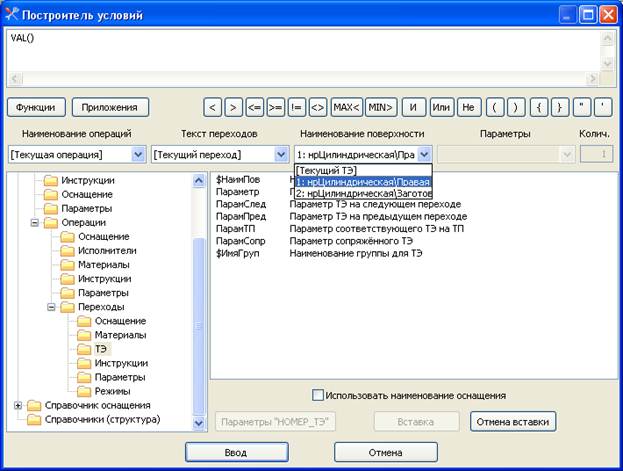Insert an opening curly brace
This screenshot has height=471, width=623.
[x=539, y=107]
